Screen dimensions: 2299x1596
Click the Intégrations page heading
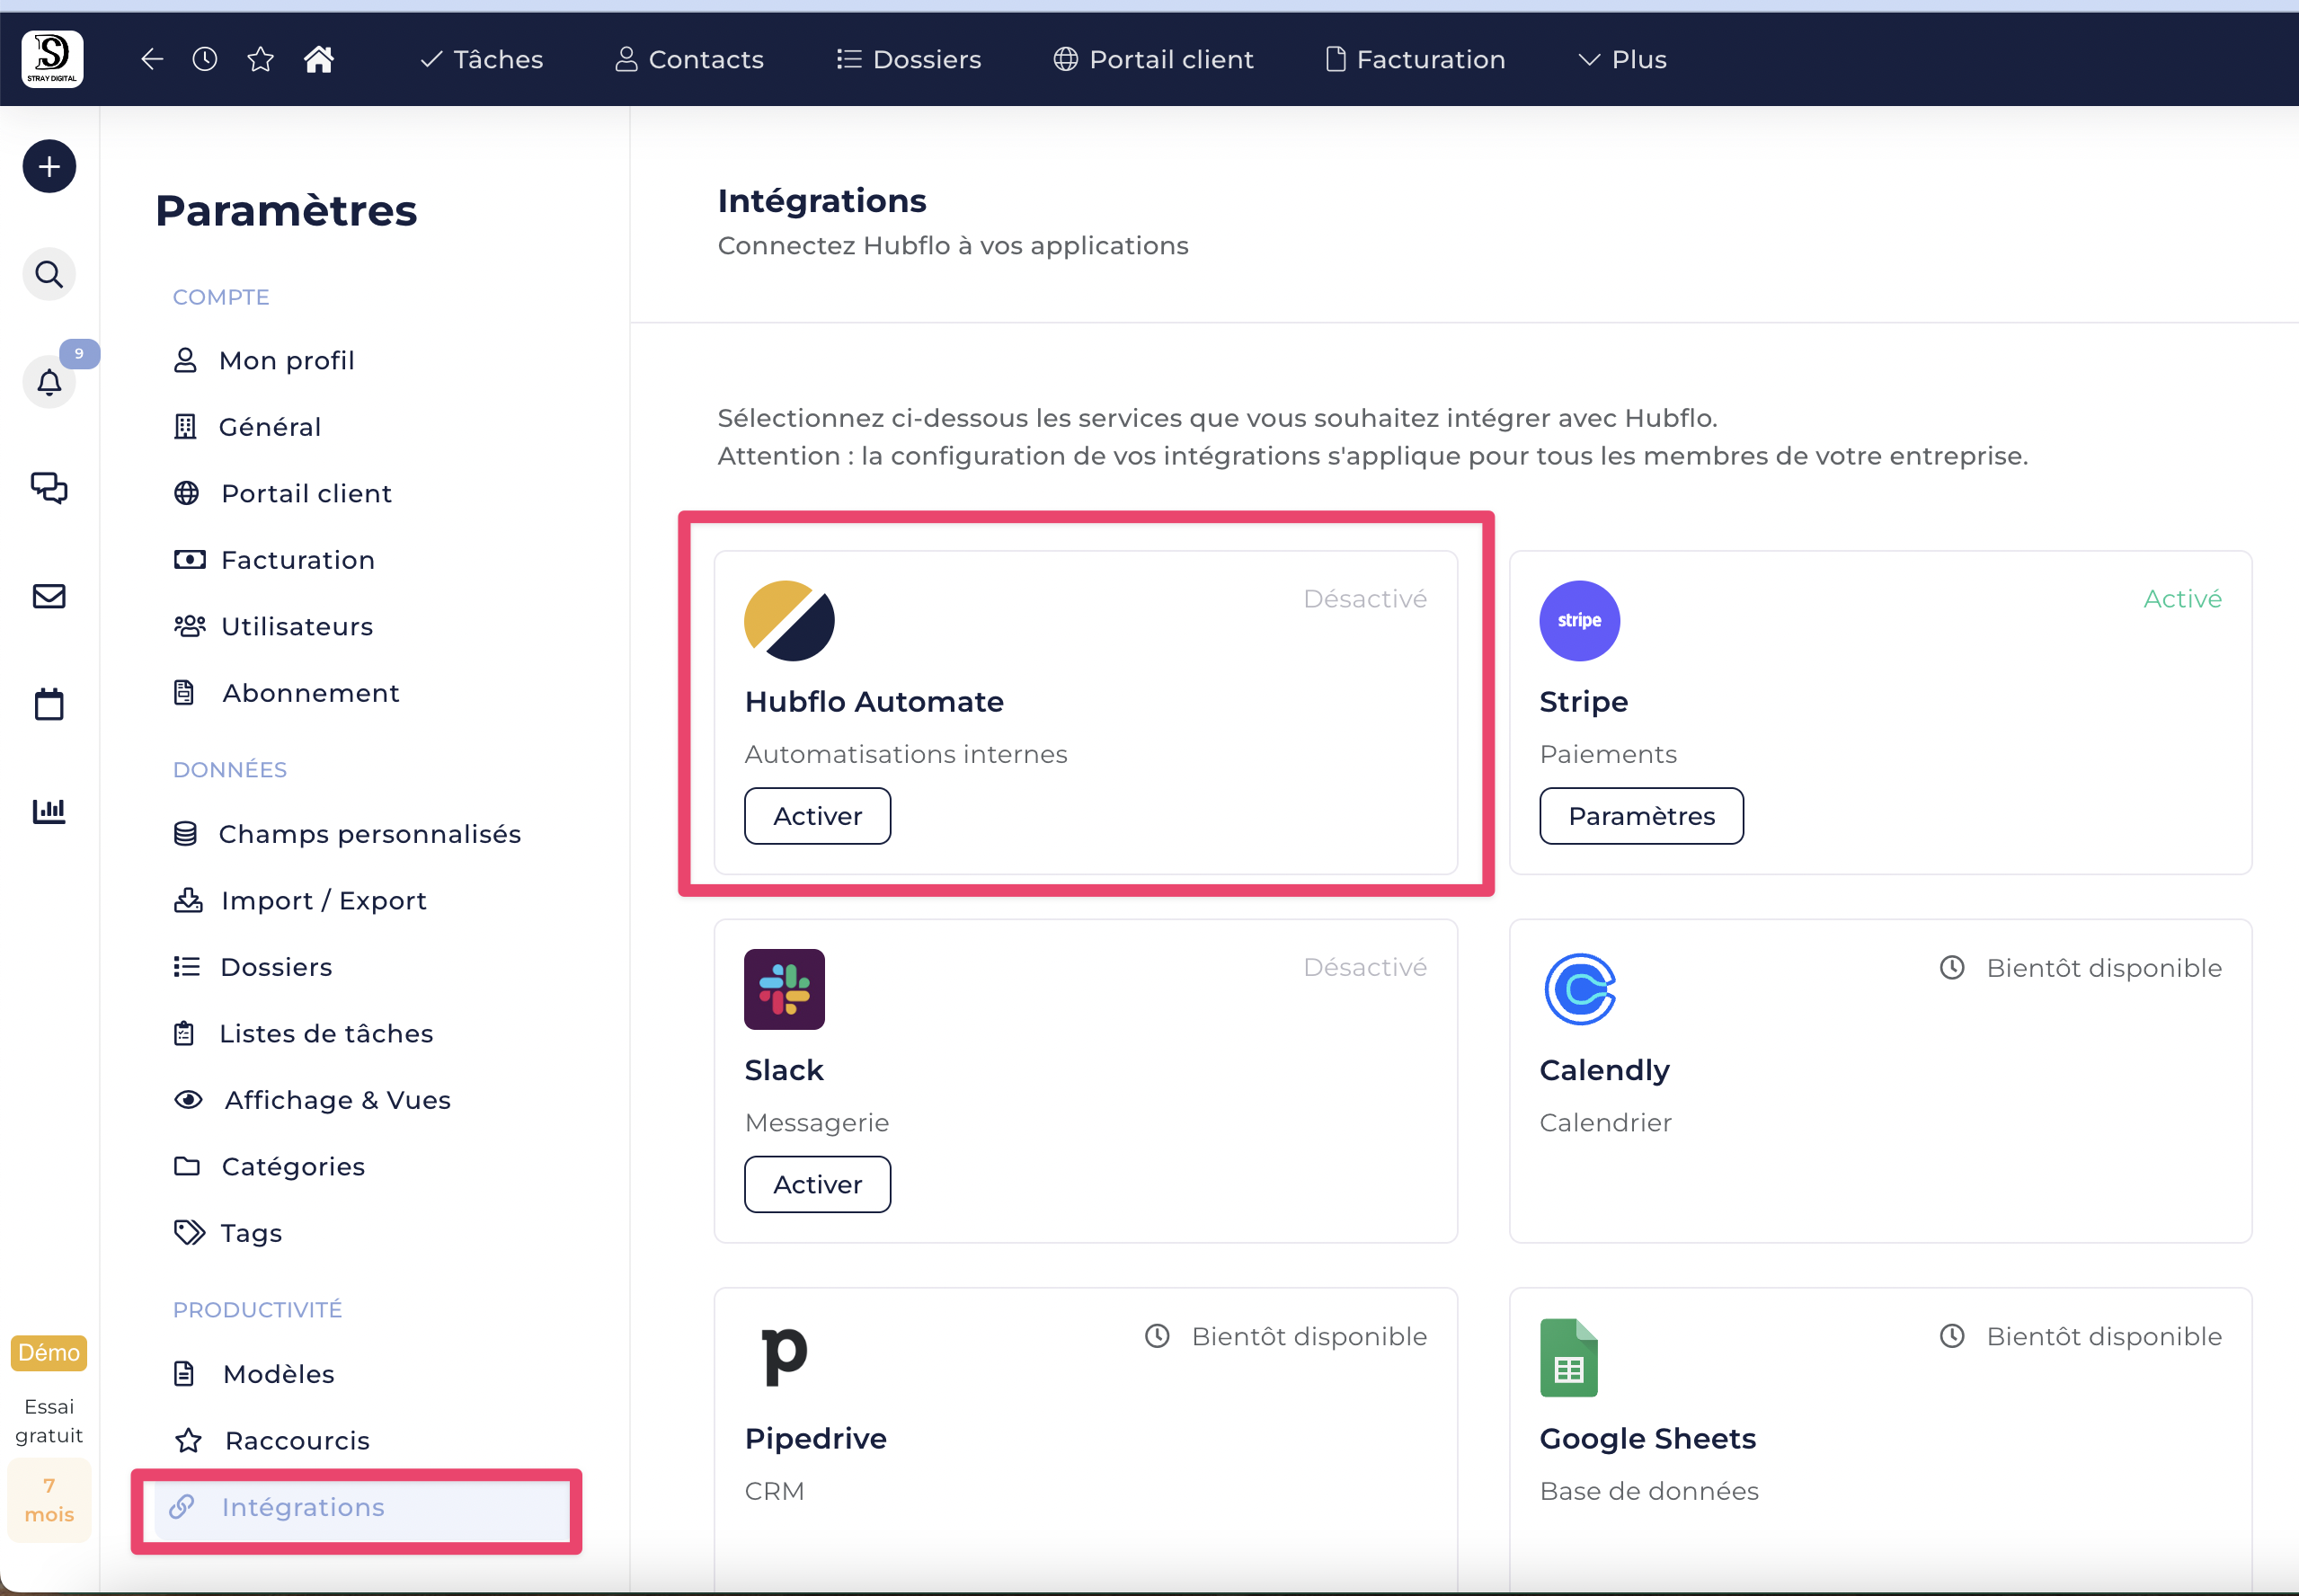[x=822, y=201]
